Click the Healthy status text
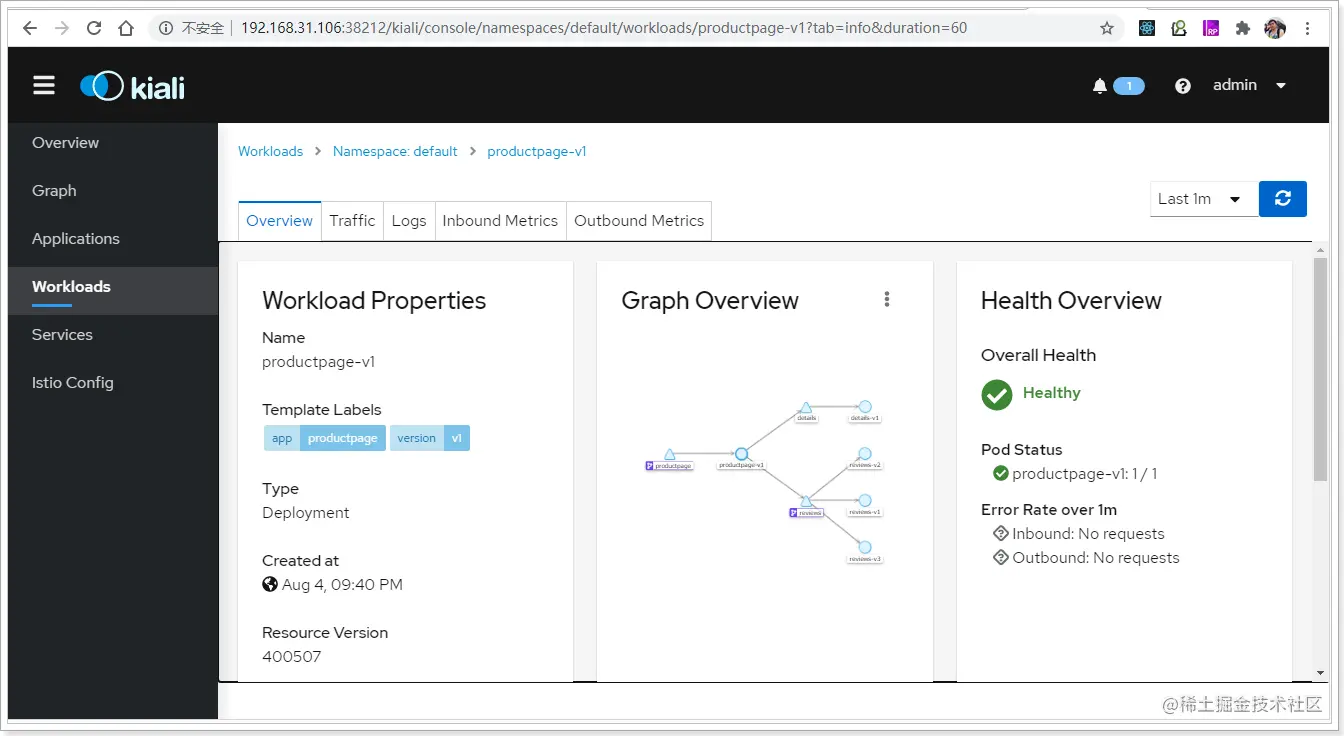1344x736 pixels. click(1051, 393)
